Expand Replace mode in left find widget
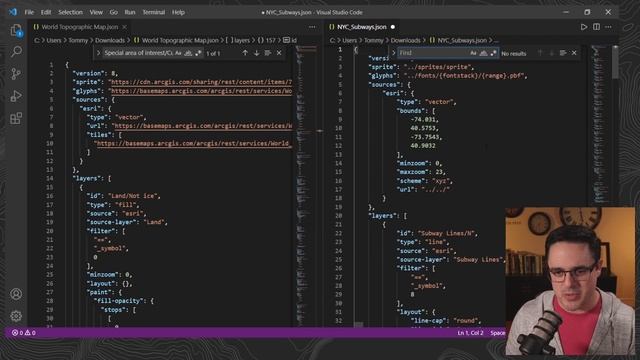The image size is (640, 360). click(x=98, y=53)
